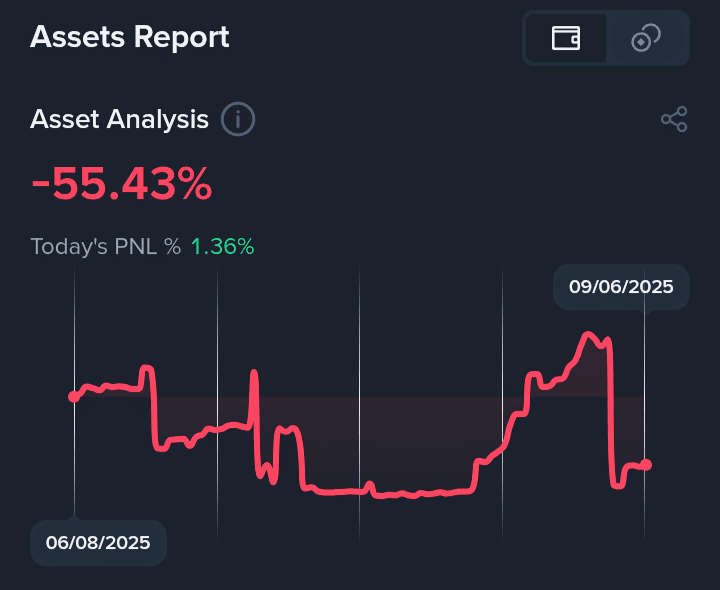This screenshot has height=590, width=720.
Task: Click the -55.43% total return value
Action: coord(122,184)
